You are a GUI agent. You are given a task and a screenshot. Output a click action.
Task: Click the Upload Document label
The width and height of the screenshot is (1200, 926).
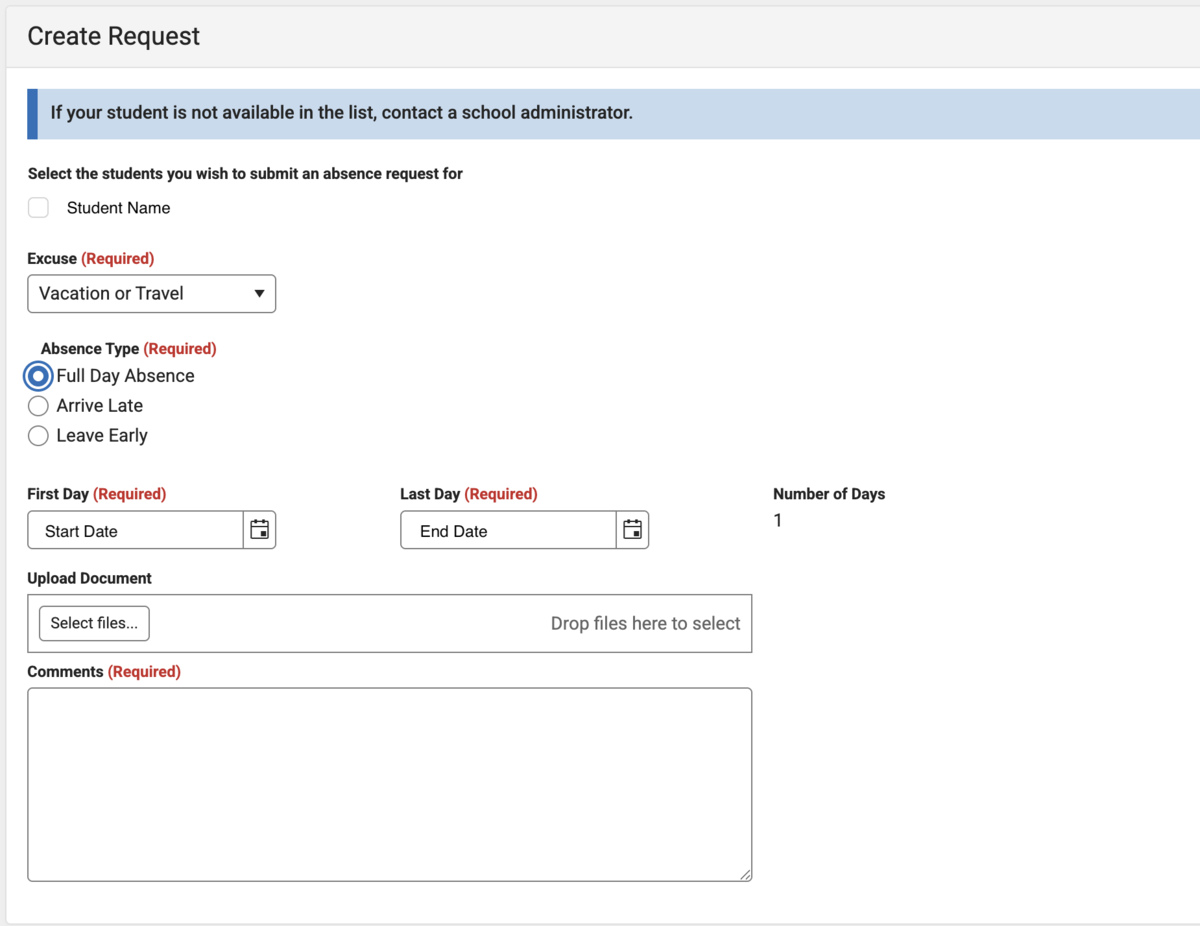tap(89, 579)
